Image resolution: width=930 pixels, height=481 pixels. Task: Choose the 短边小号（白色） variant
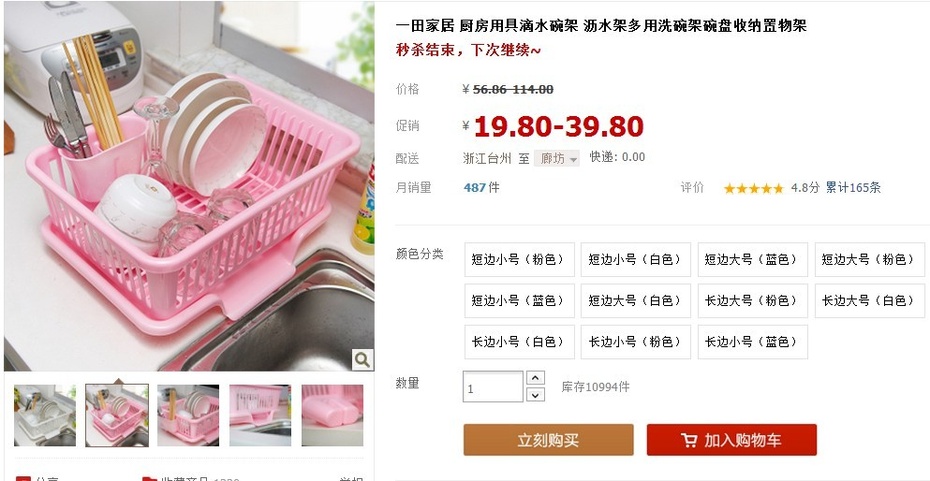point(635,259)
